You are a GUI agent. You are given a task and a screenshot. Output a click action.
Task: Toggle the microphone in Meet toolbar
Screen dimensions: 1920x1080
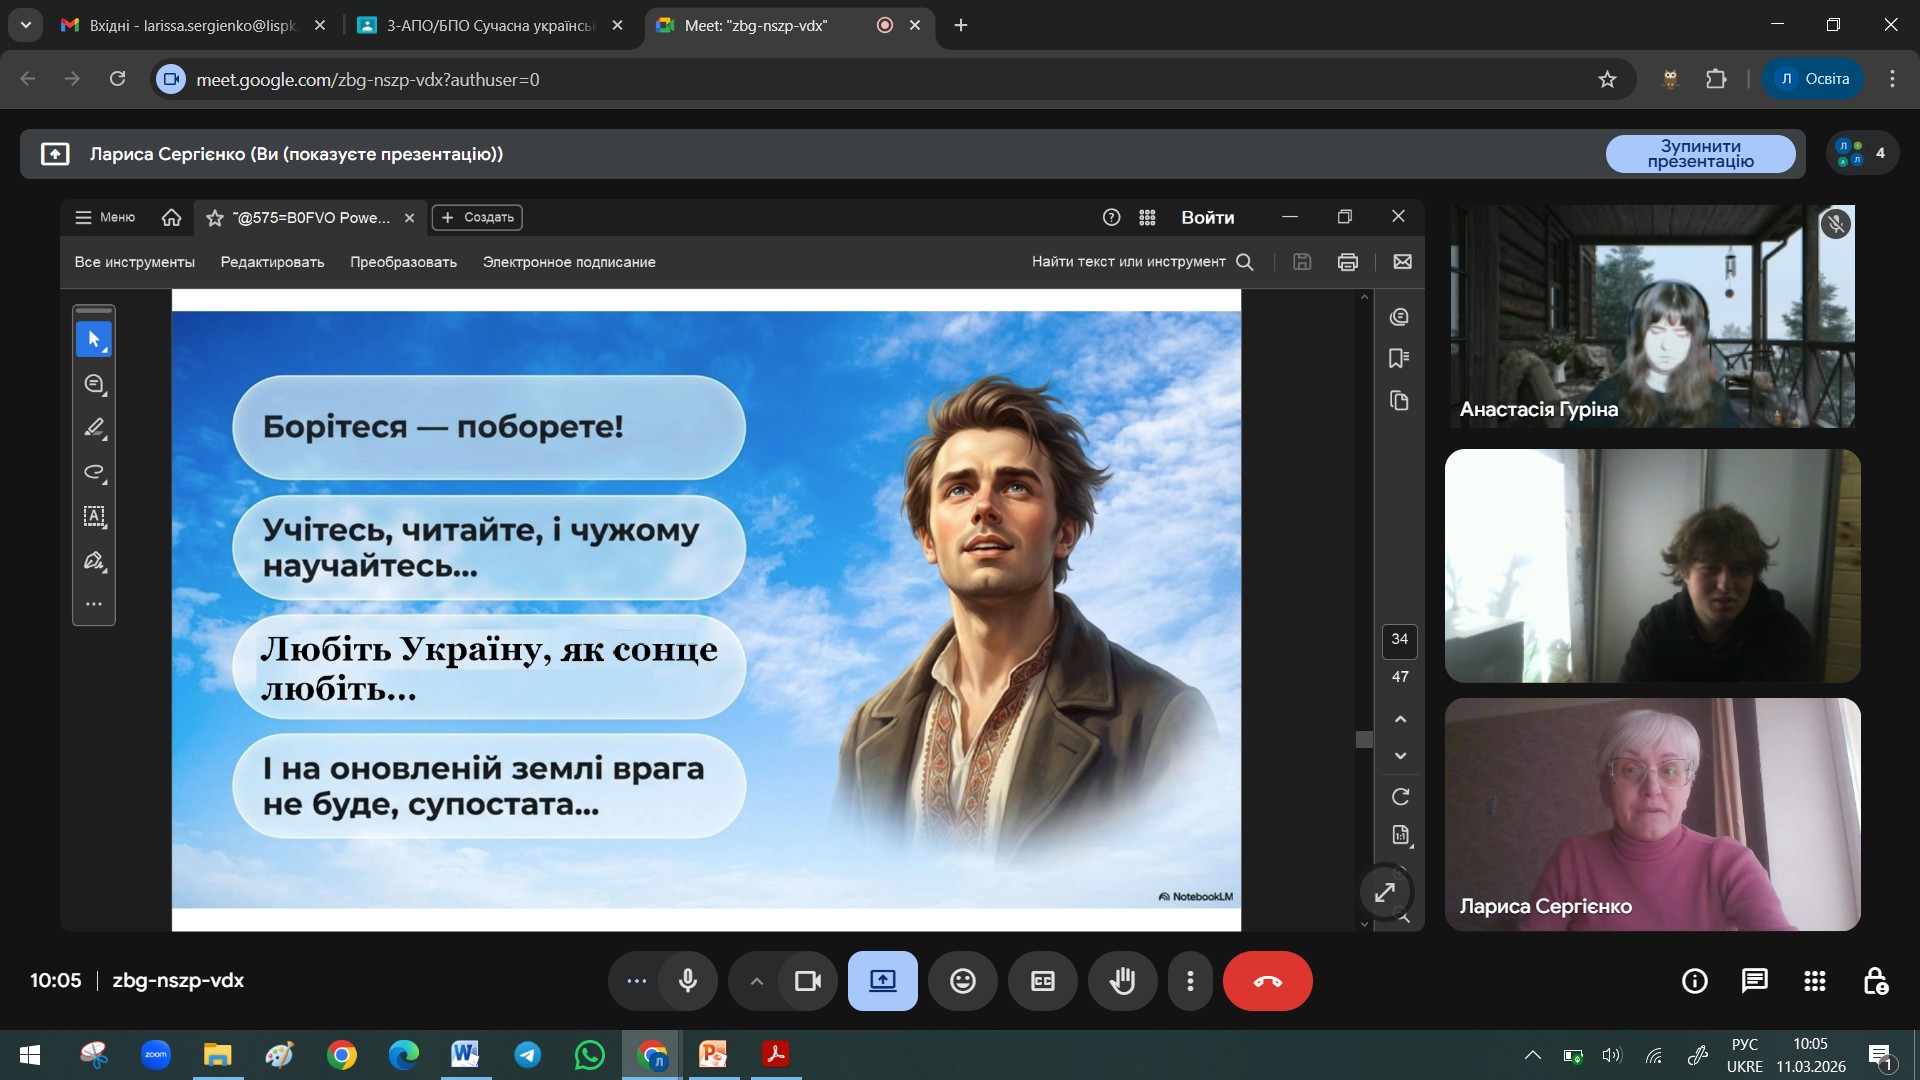tap(687, 981)
